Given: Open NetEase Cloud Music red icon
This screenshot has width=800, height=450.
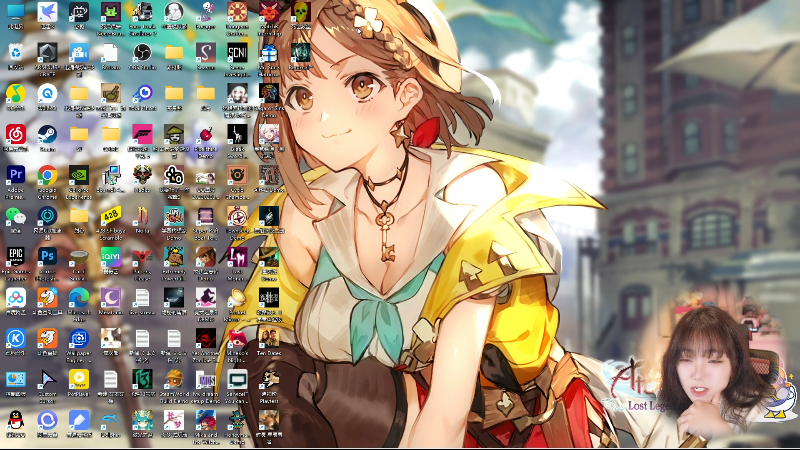Looking at the screenshot, I should [x=15, y=135].
